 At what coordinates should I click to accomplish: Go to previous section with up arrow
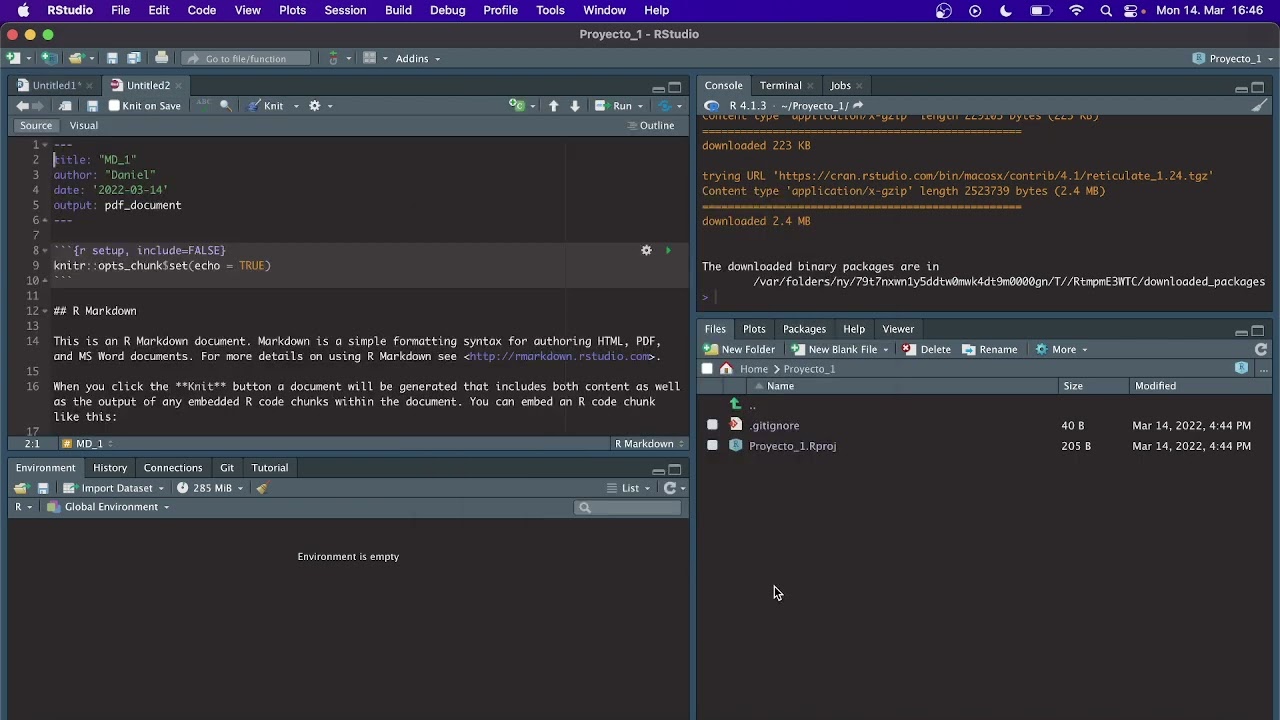pos(553,106)
